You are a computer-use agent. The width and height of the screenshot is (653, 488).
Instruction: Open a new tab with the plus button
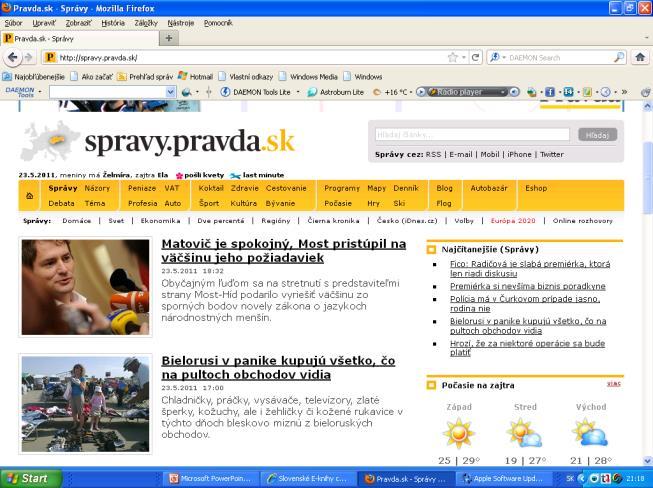(x=169, y=38)
